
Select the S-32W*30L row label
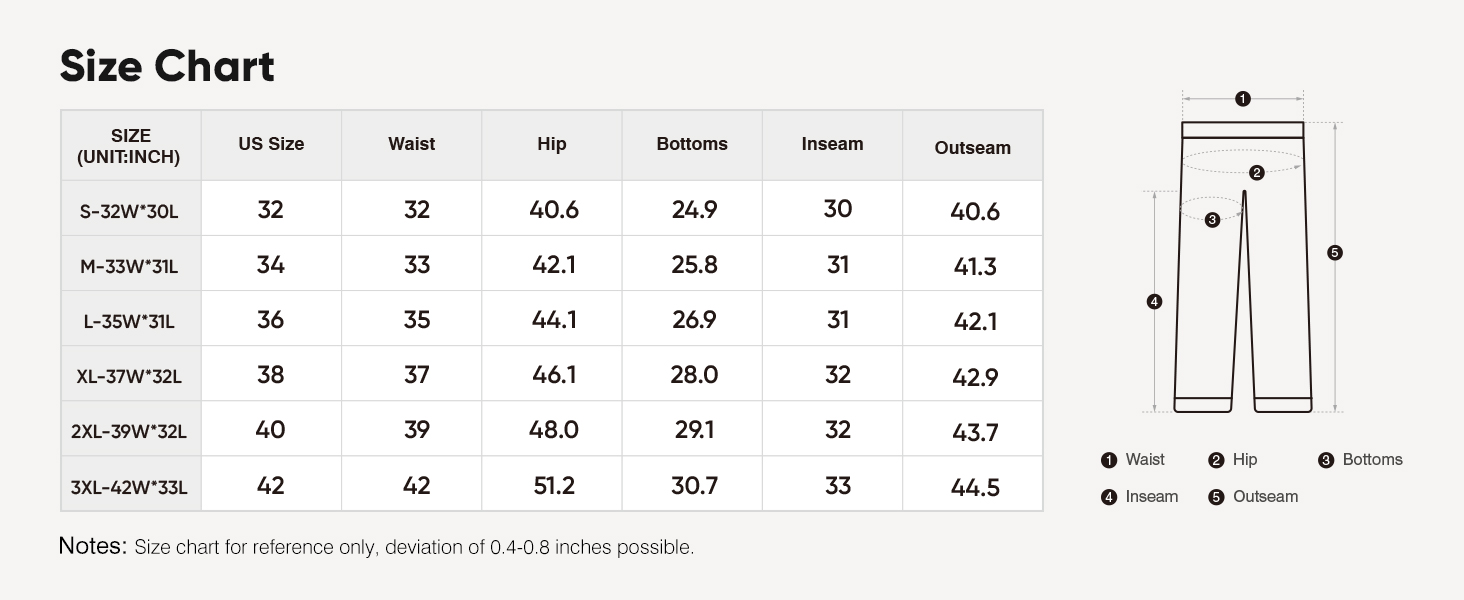129,211
